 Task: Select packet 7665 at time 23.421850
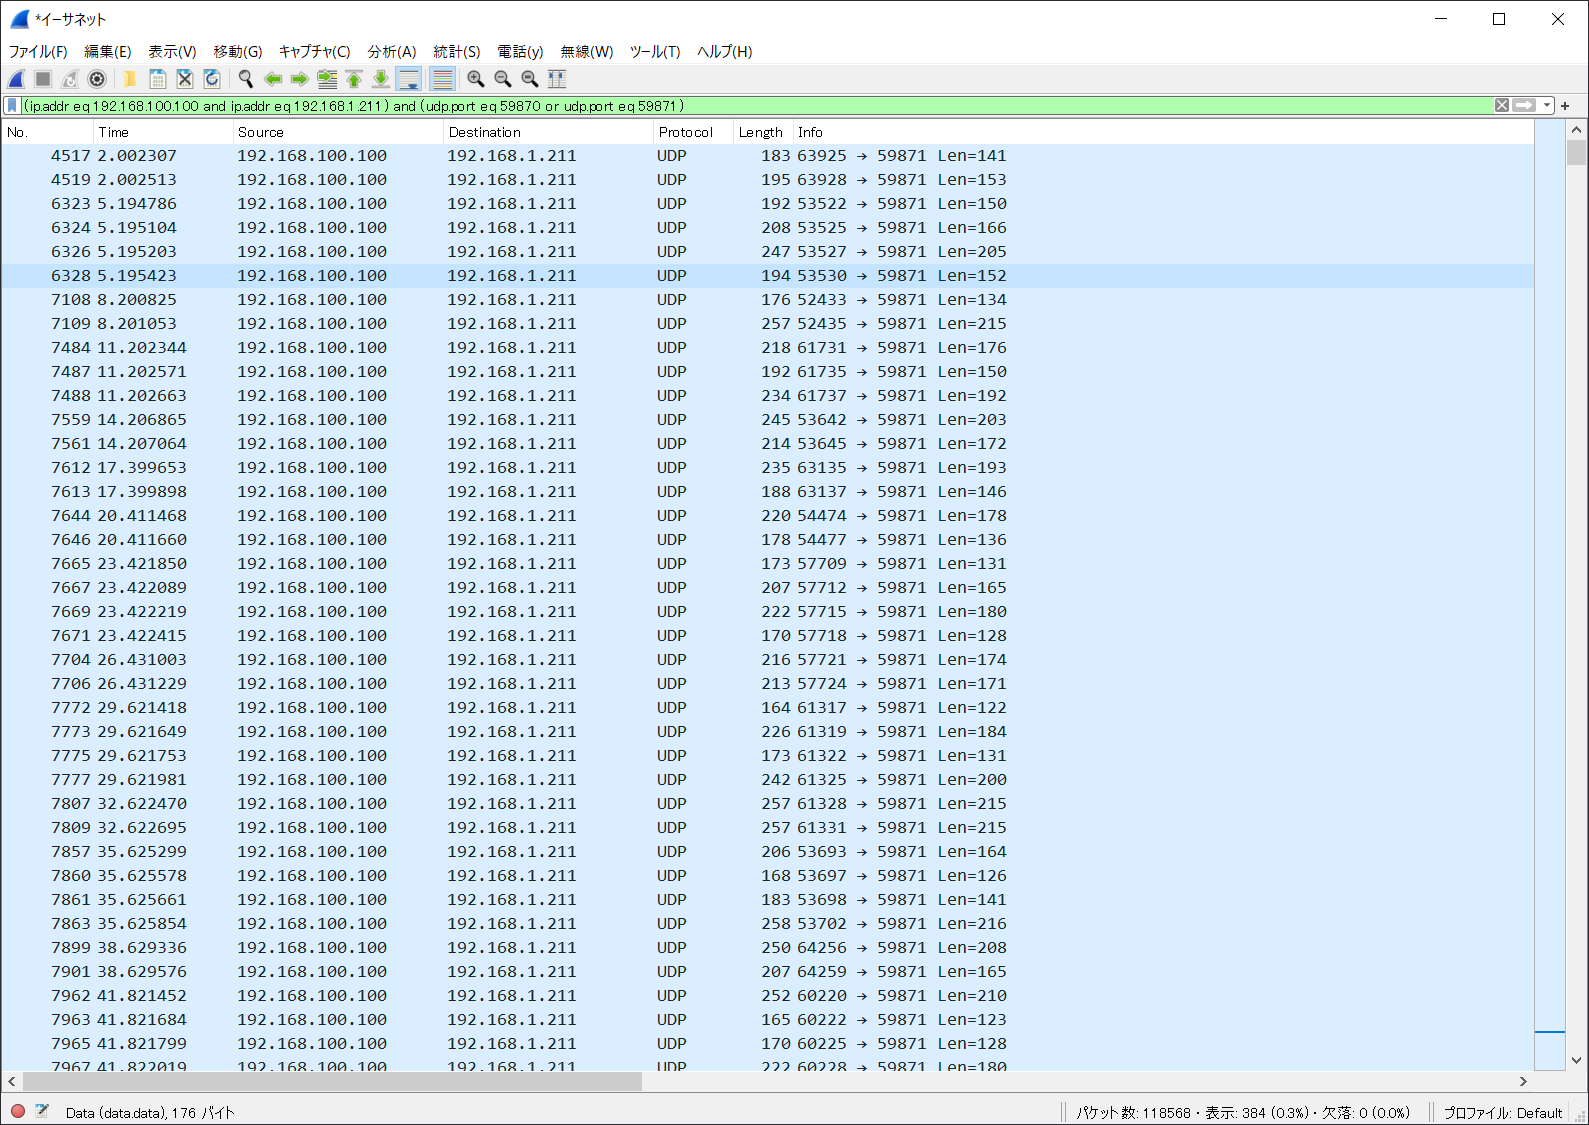(768, 564)
